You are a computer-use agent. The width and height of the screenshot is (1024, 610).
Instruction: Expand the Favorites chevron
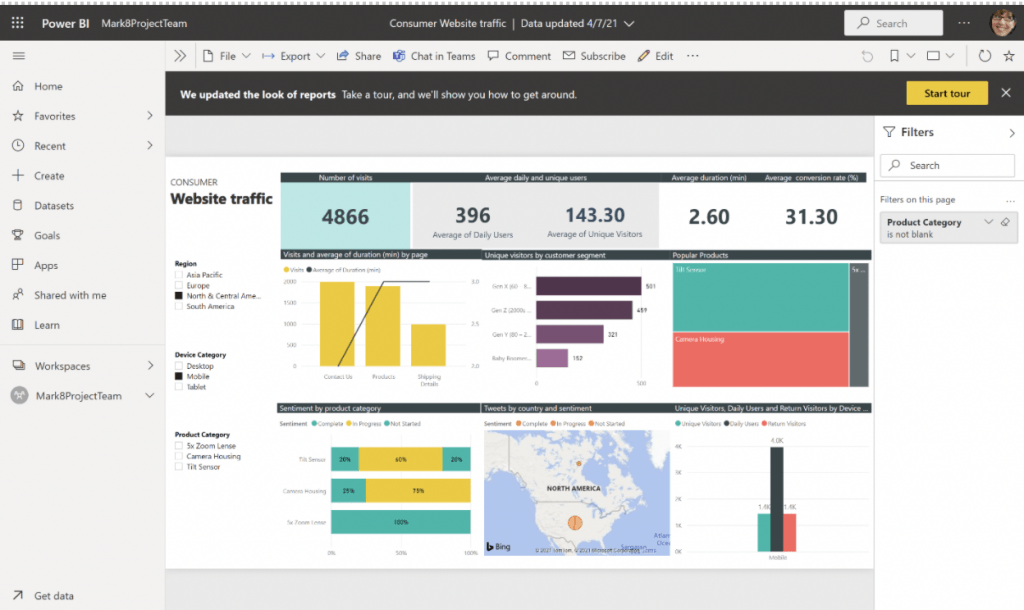point(150,116)
